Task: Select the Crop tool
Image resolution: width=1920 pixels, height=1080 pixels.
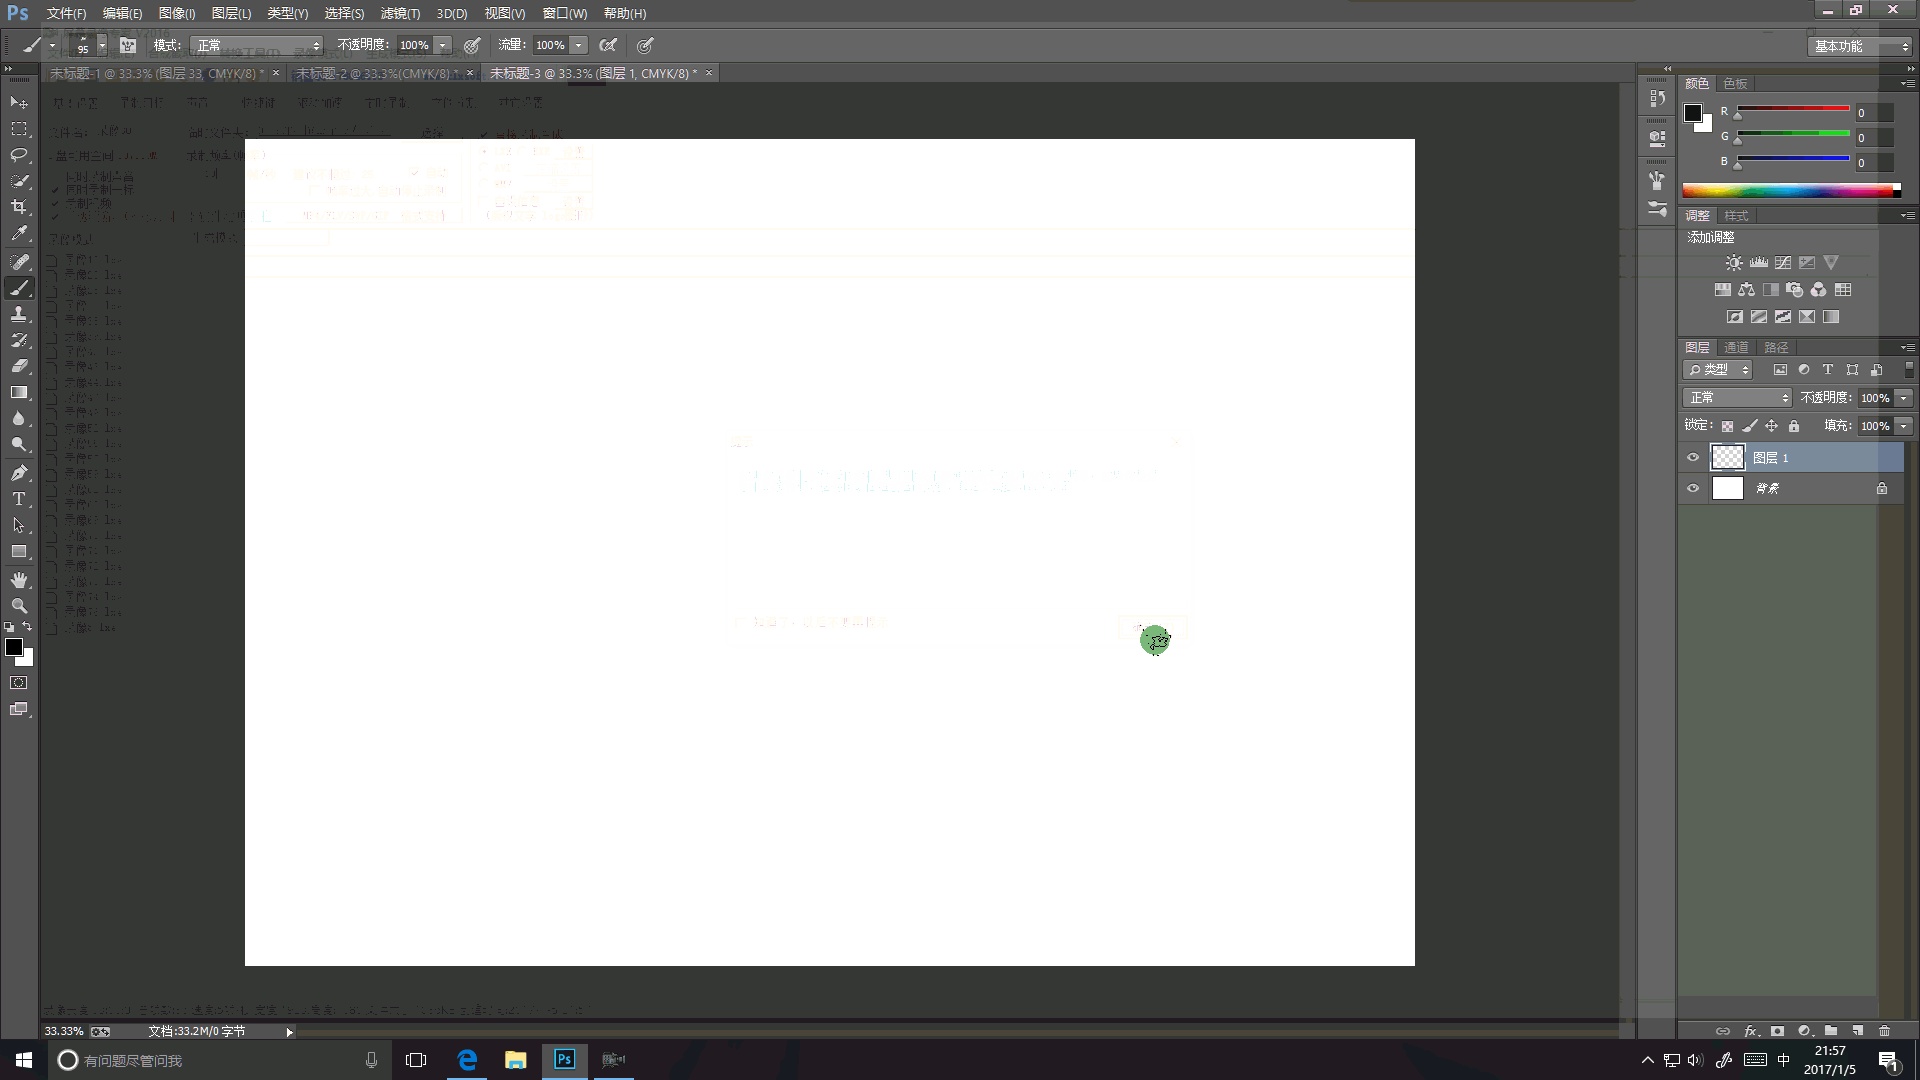Action: click(19, 207)
